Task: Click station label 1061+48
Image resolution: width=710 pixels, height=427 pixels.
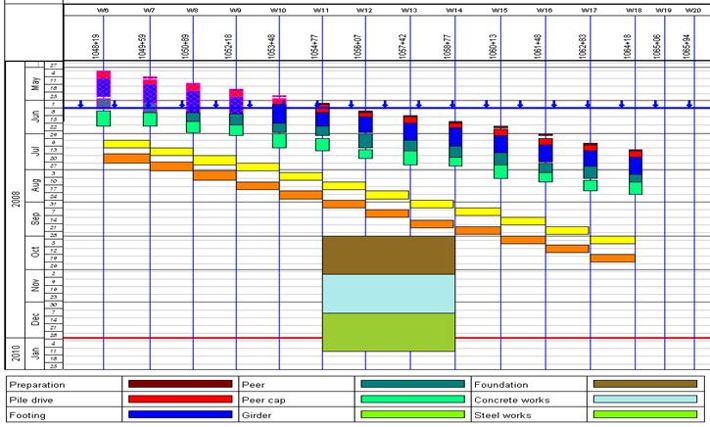Action: click(537, 46)
